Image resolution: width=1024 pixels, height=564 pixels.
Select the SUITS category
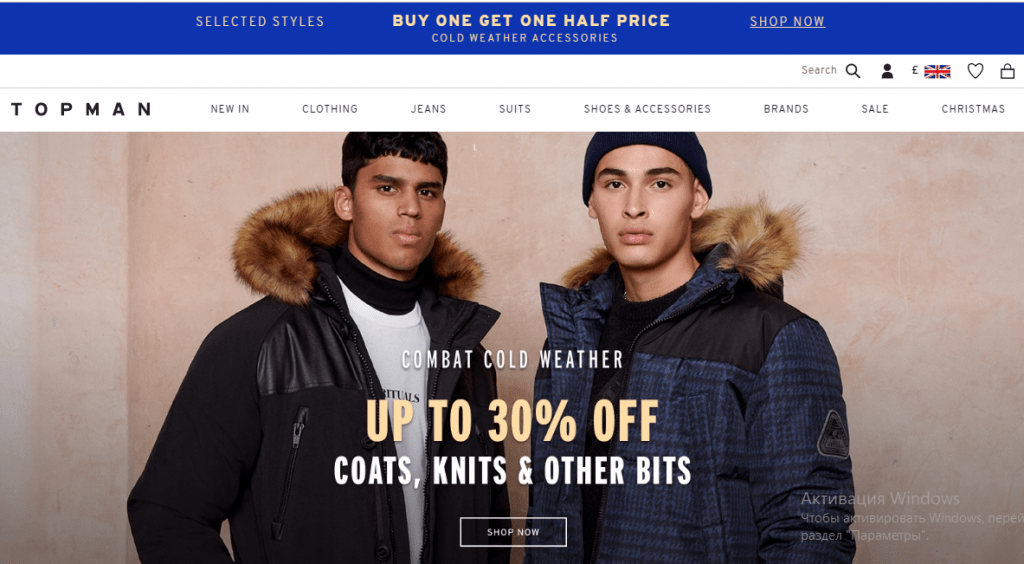pyautogui.click(x=515, y=109)
